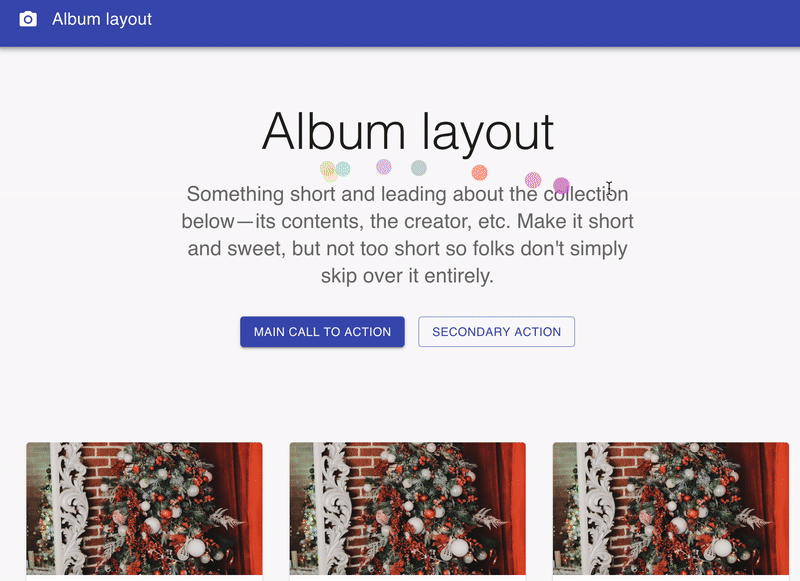The height and width of the screenshot is (581, 800).
Task: Open the first Christmas tree card image
Action: click(x=144, y=509)
